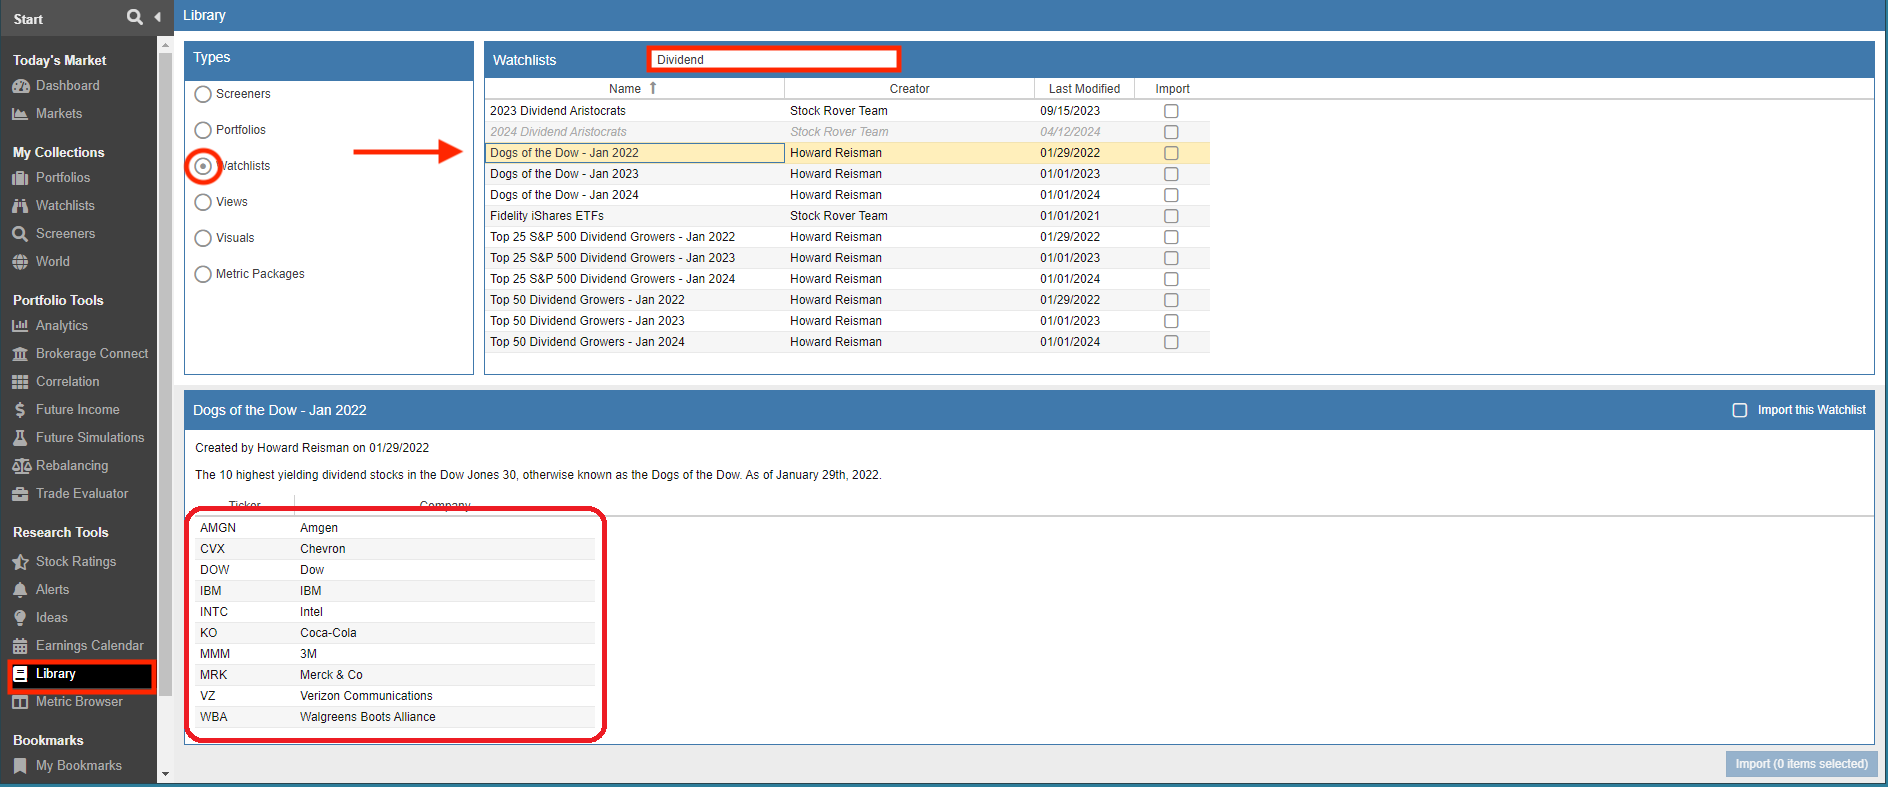Open Future Income in Portfolio Tools
Screen dimensions: 1888x787
point(77,410)
